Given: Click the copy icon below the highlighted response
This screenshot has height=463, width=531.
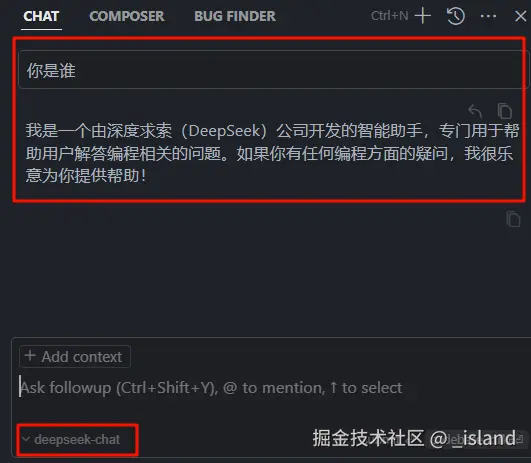Looking at the screenshot, I should click(x=513, y=219).
